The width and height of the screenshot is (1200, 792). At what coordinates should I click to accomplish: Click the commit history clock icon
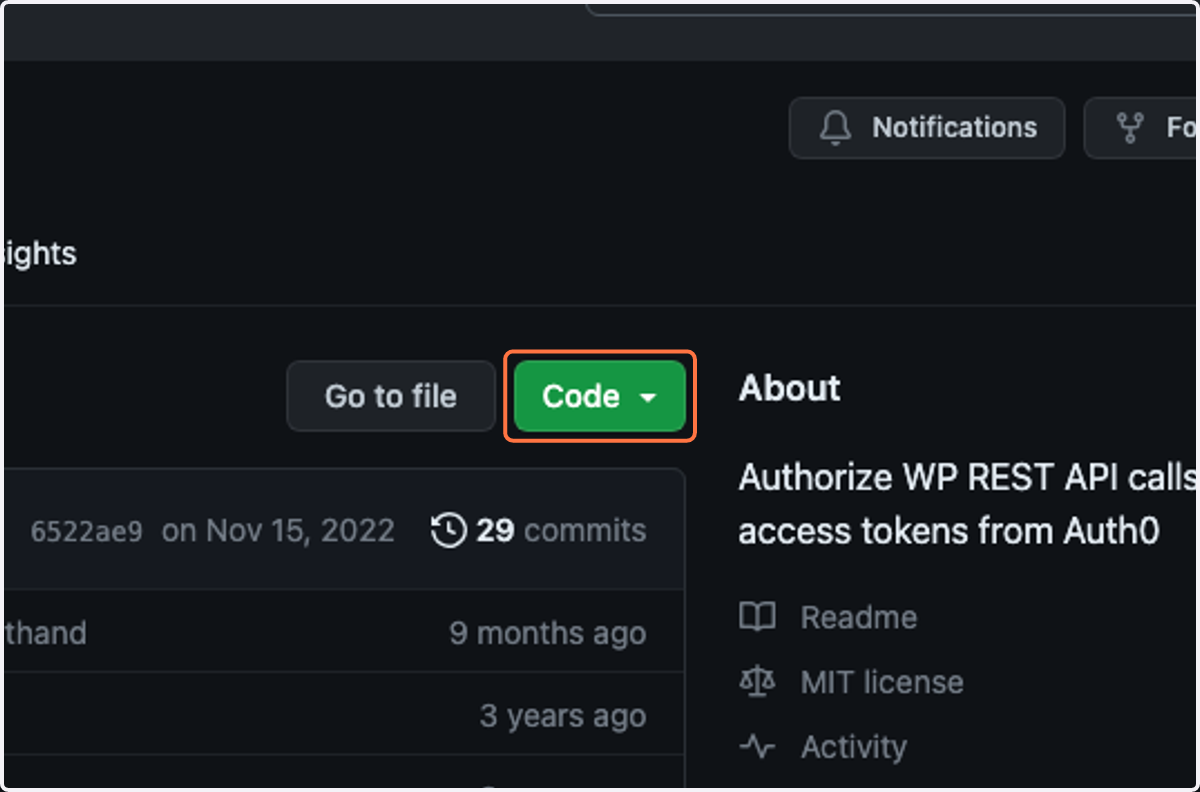448,530
